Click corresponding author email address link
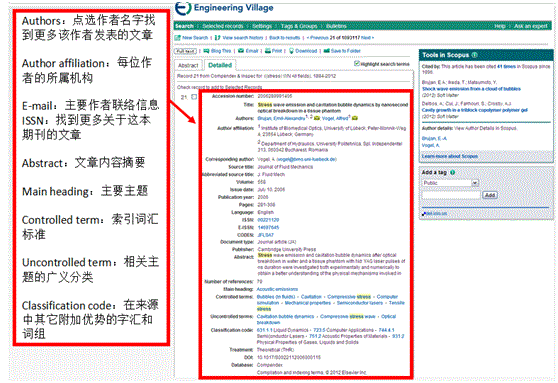Screen dimensions: 558x383 (306, 159)
